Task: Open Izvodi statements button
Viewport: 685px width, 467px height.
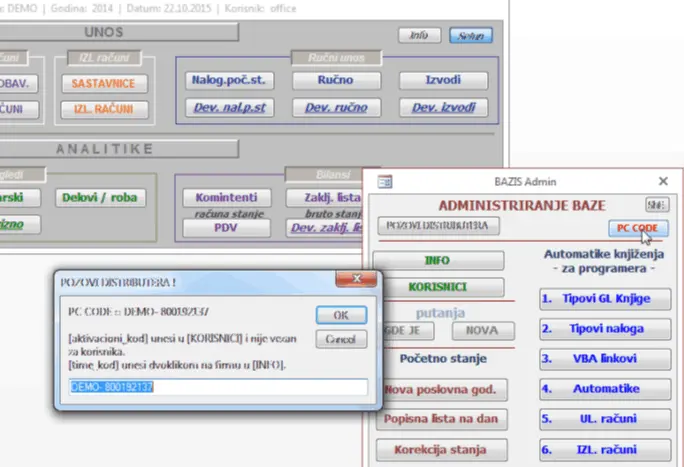Action: tap(443, 80)
